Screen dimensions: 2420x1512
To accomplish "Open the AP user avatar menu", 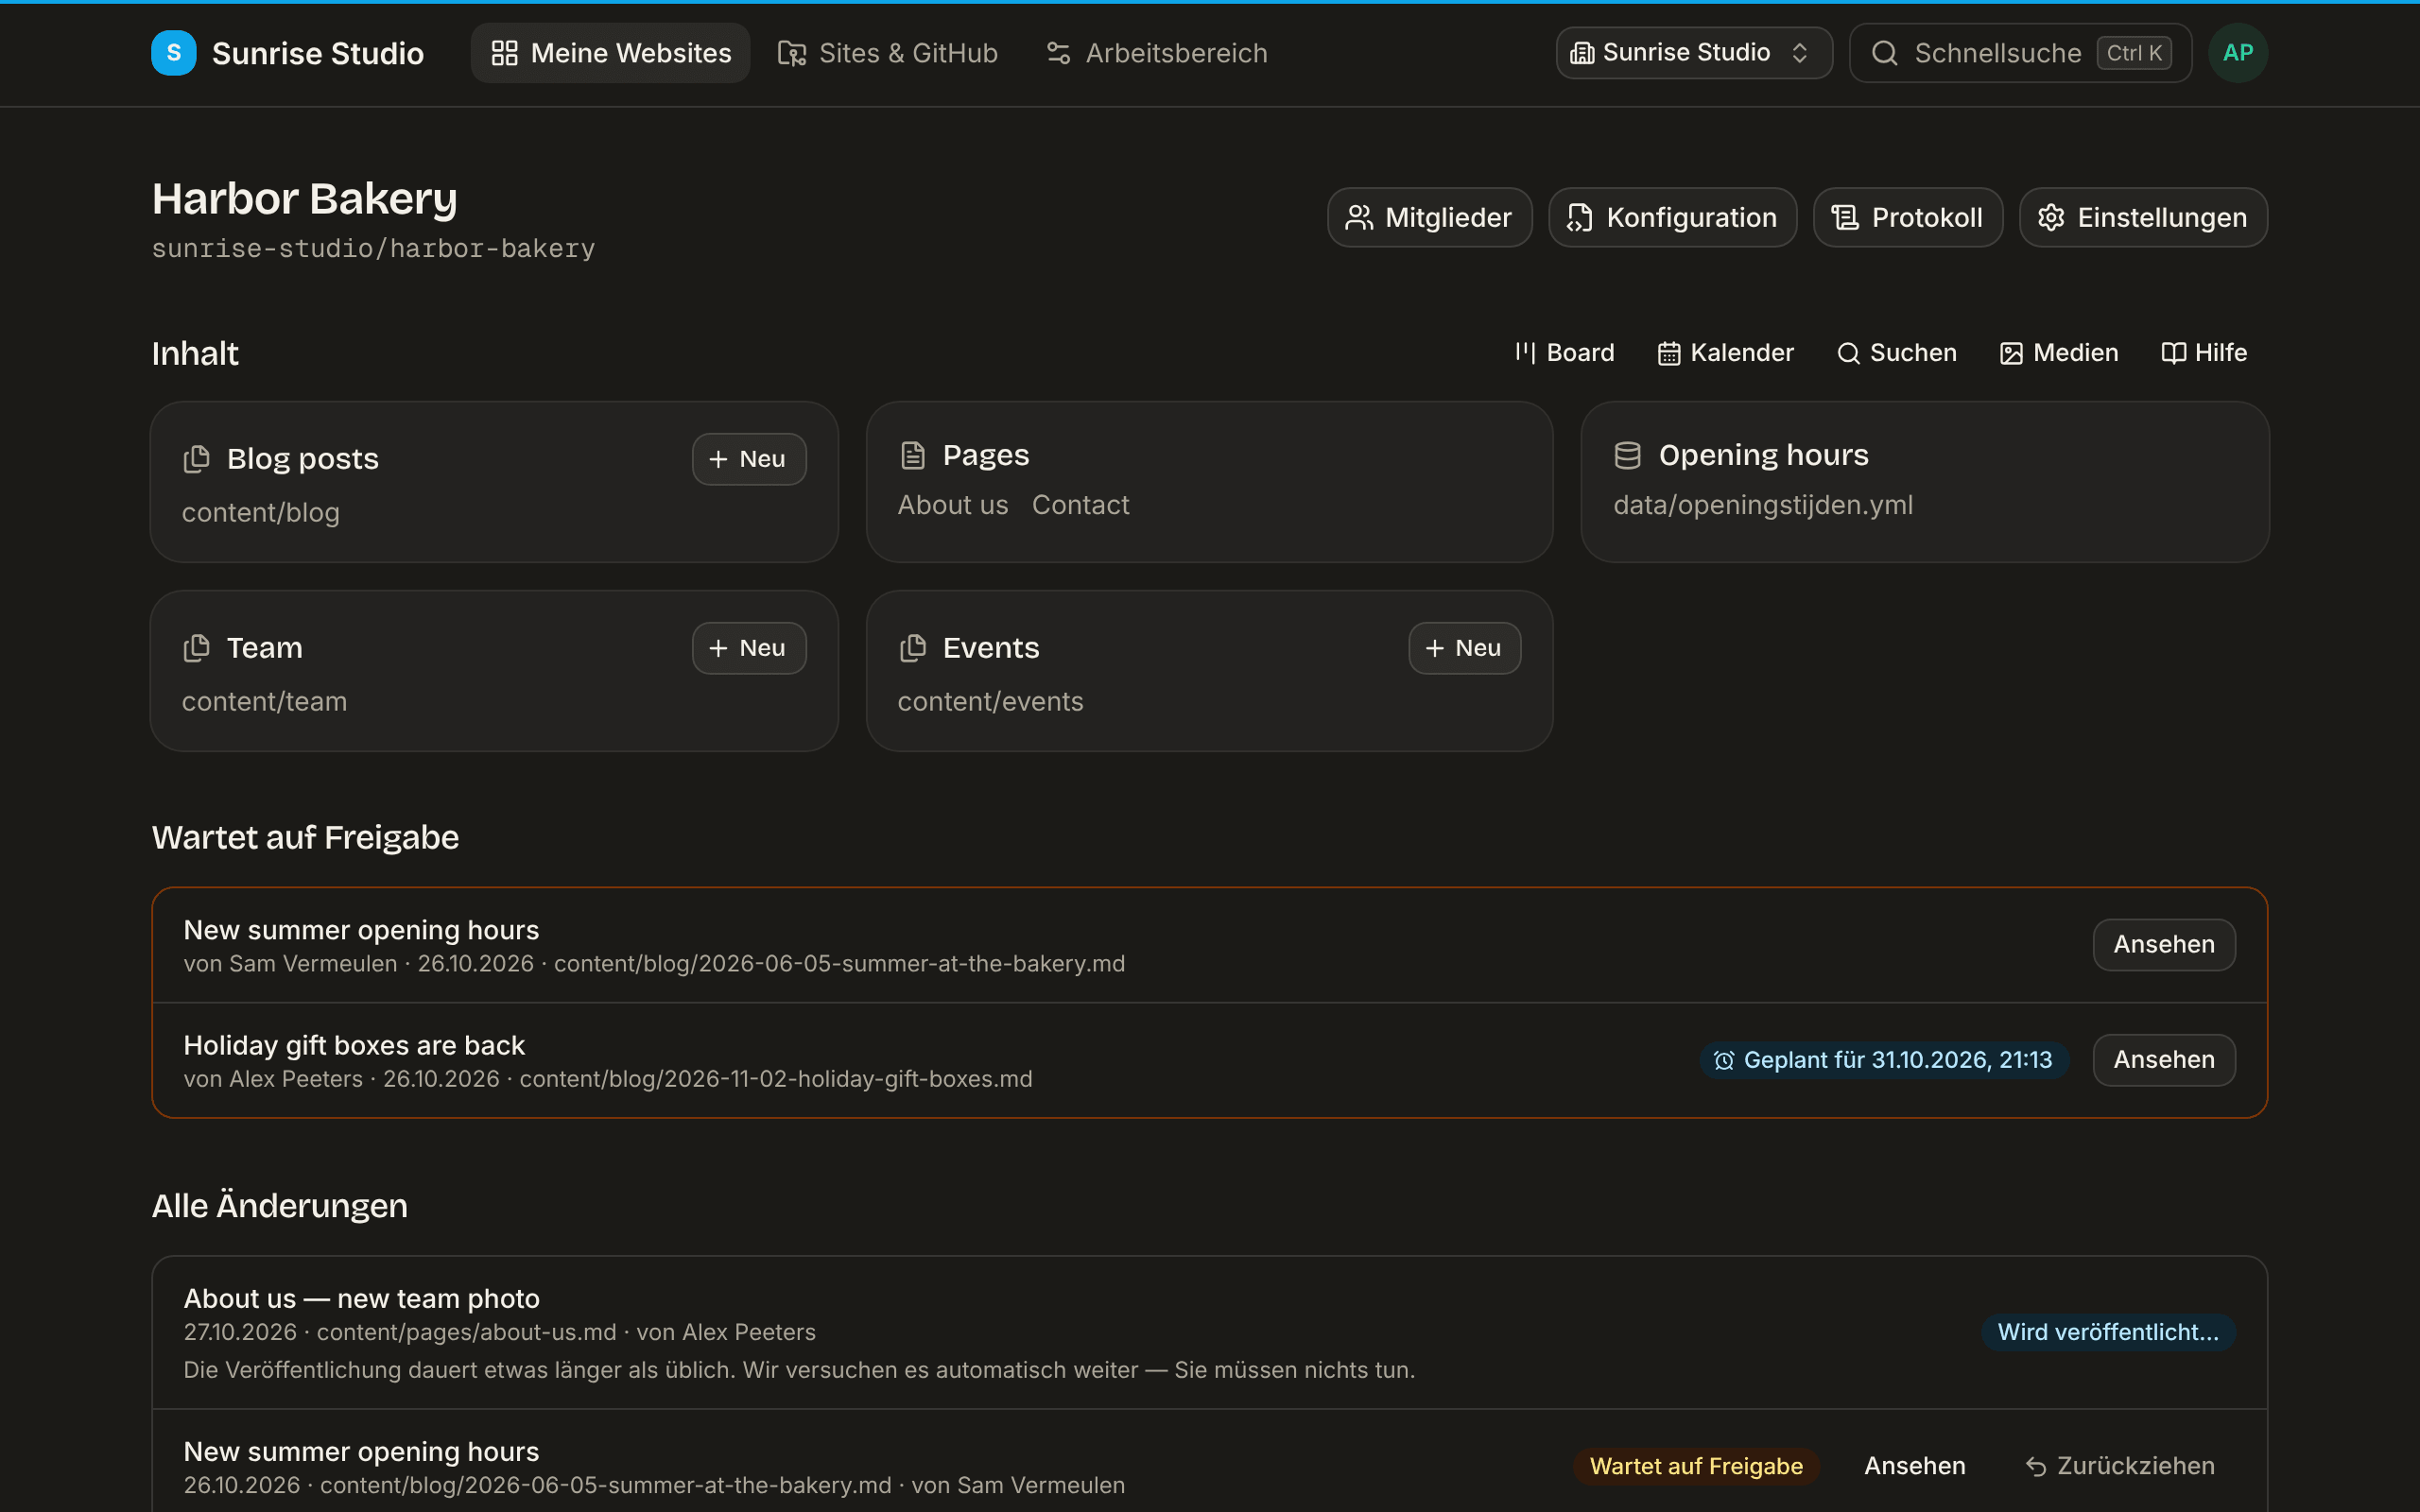I will click(x=2238, y=53).
